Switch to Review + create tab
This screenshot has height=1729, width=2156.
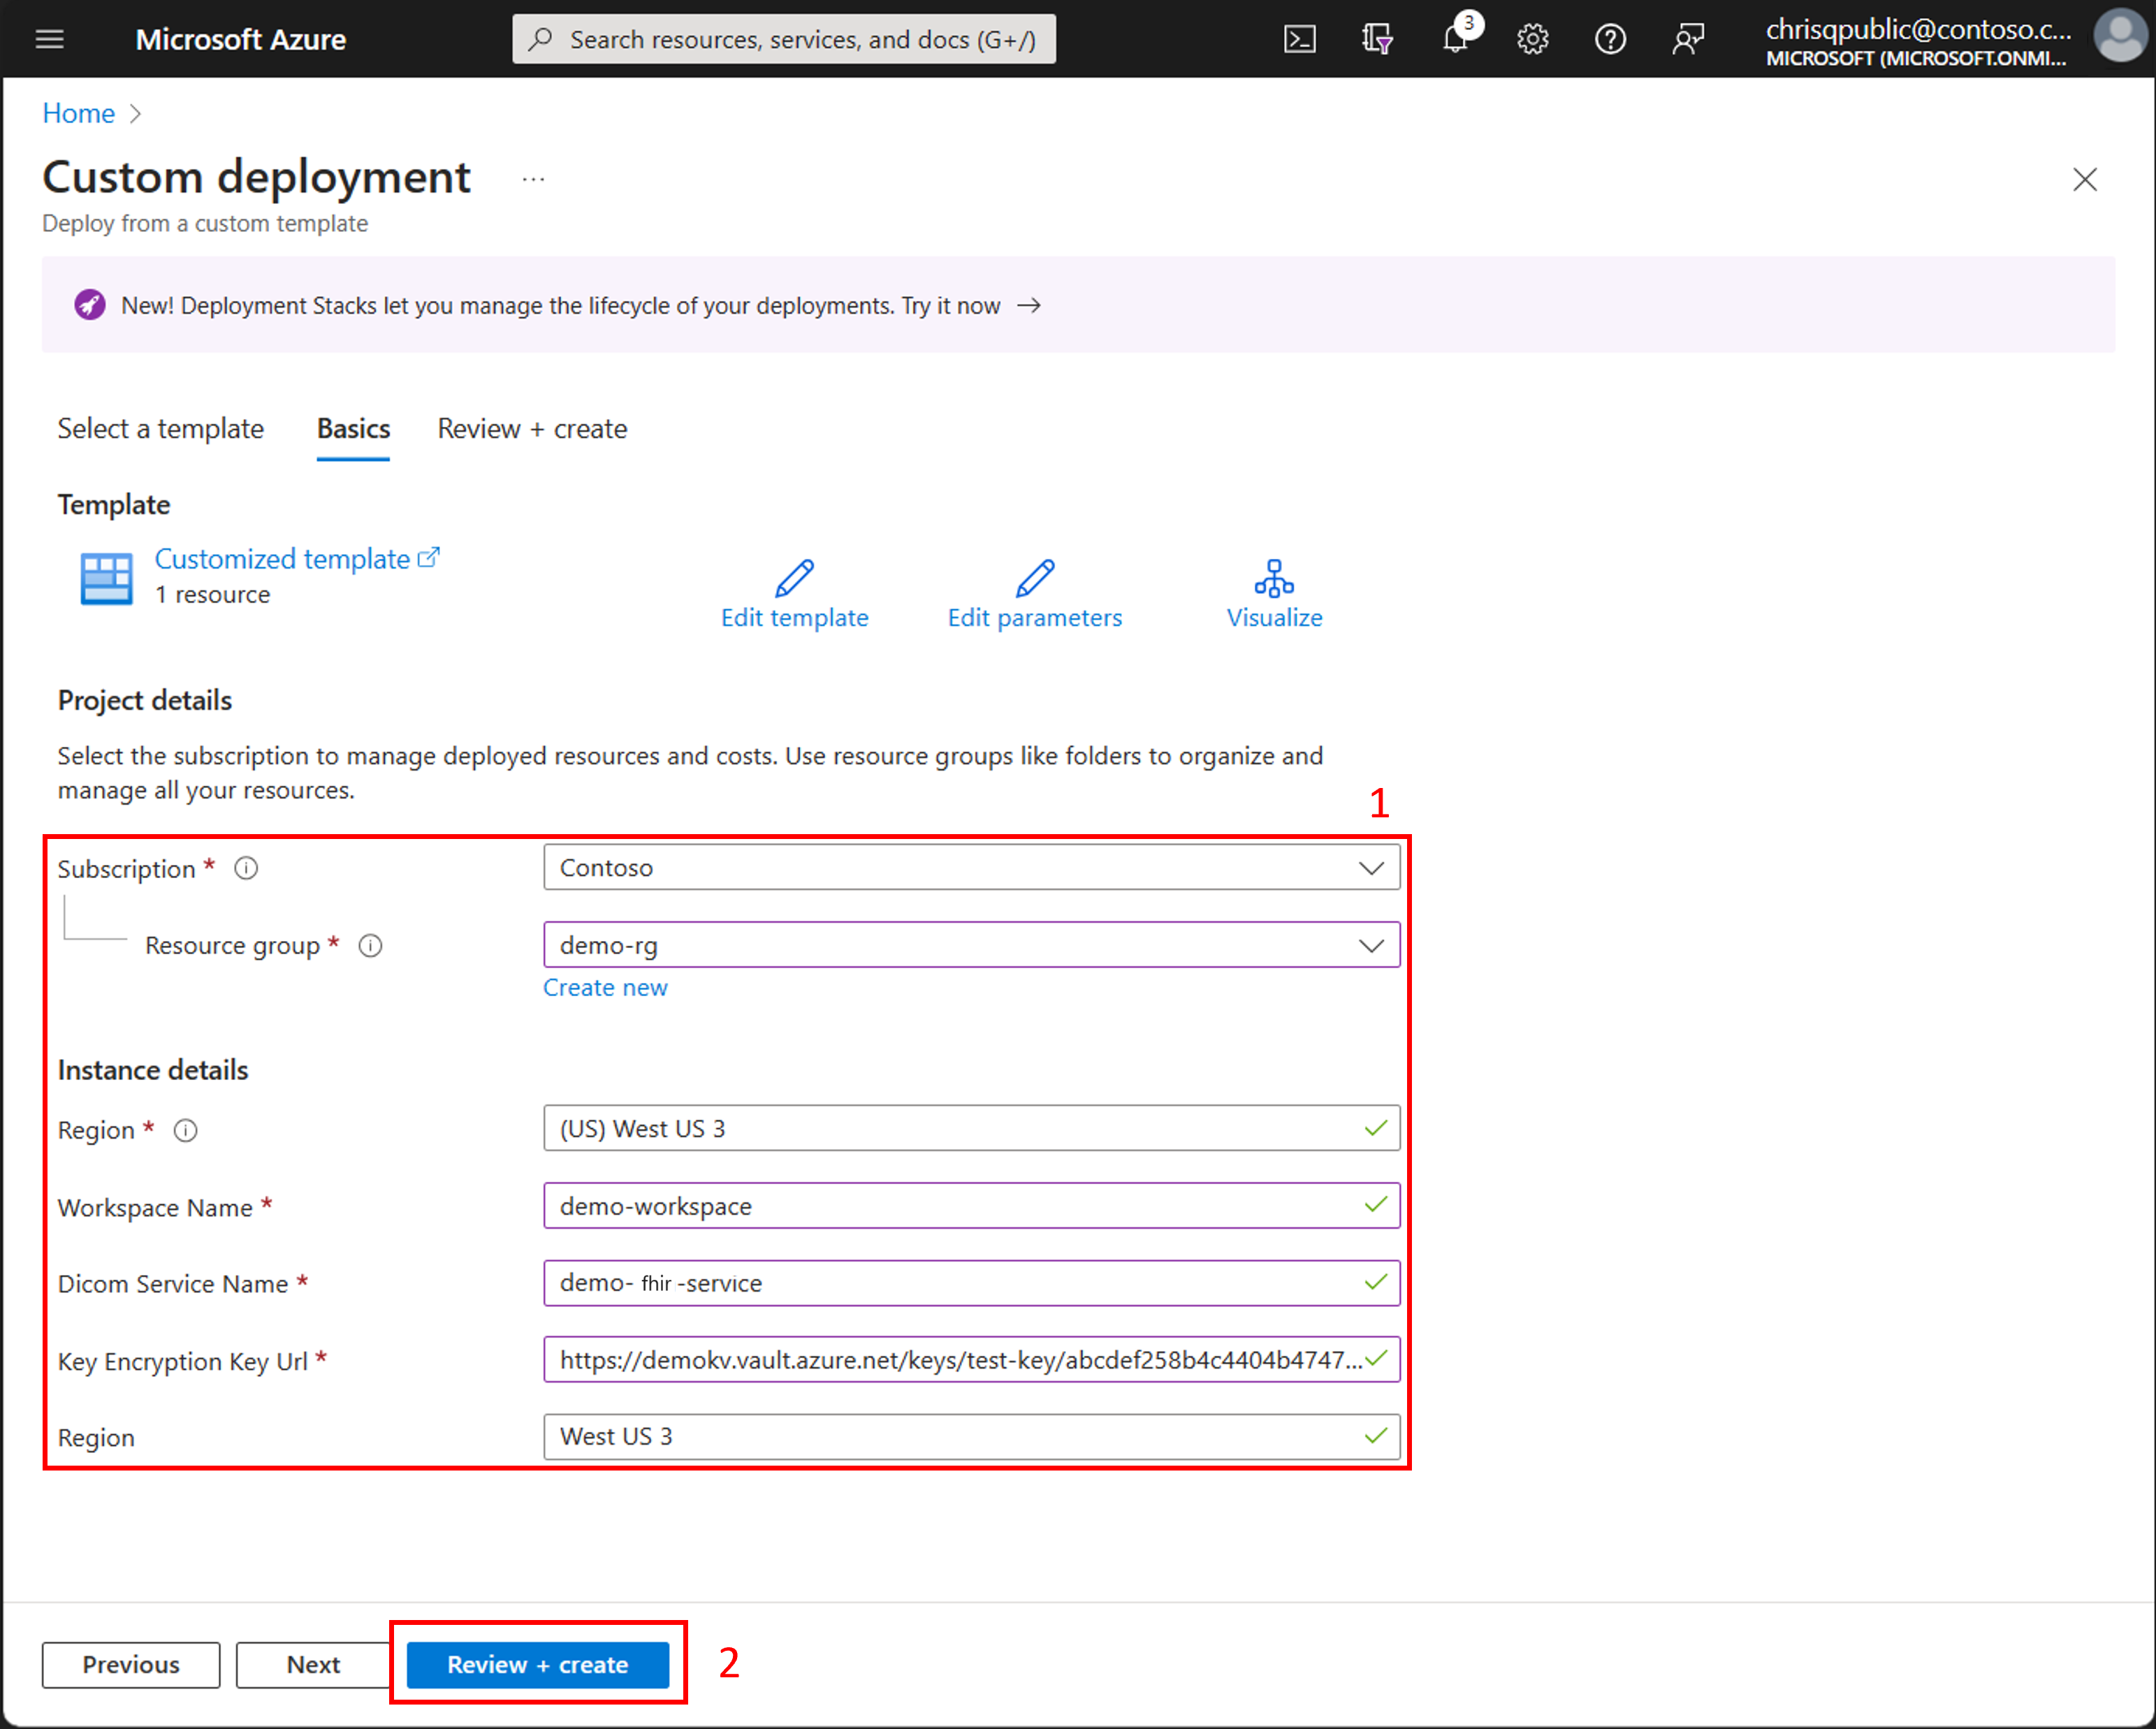click(x=532, y=429)
